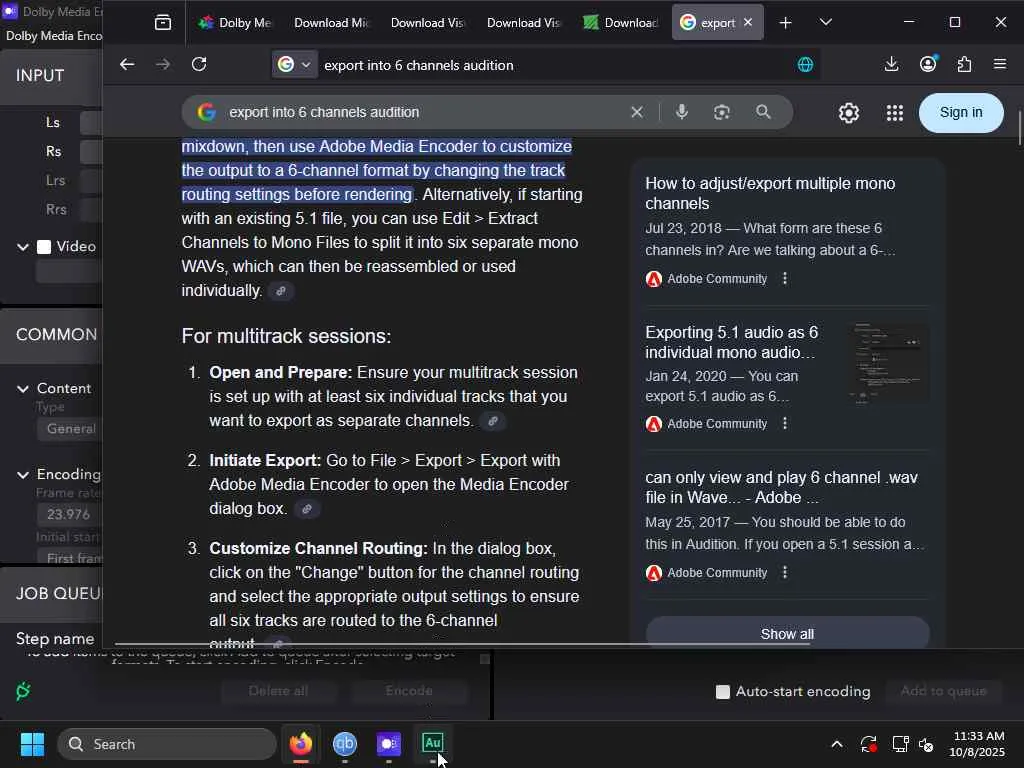This screenshot has height=768, width=1024.
Task: Open more options for 'can only view' result
Action: [785, 573]
